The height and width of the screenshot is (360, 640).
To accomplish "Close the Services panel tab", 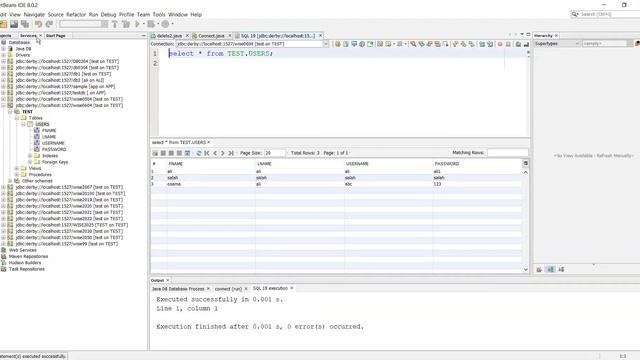I will [40, 36].
